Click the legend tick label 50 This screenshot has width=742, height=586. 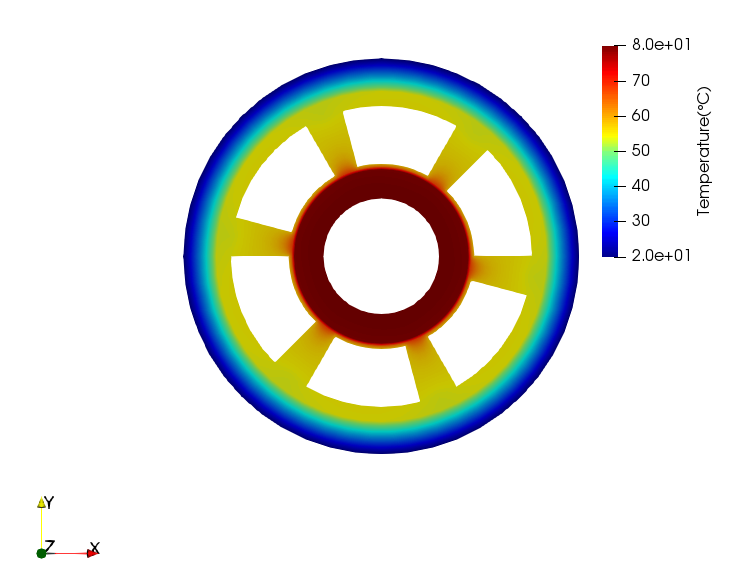641,151
